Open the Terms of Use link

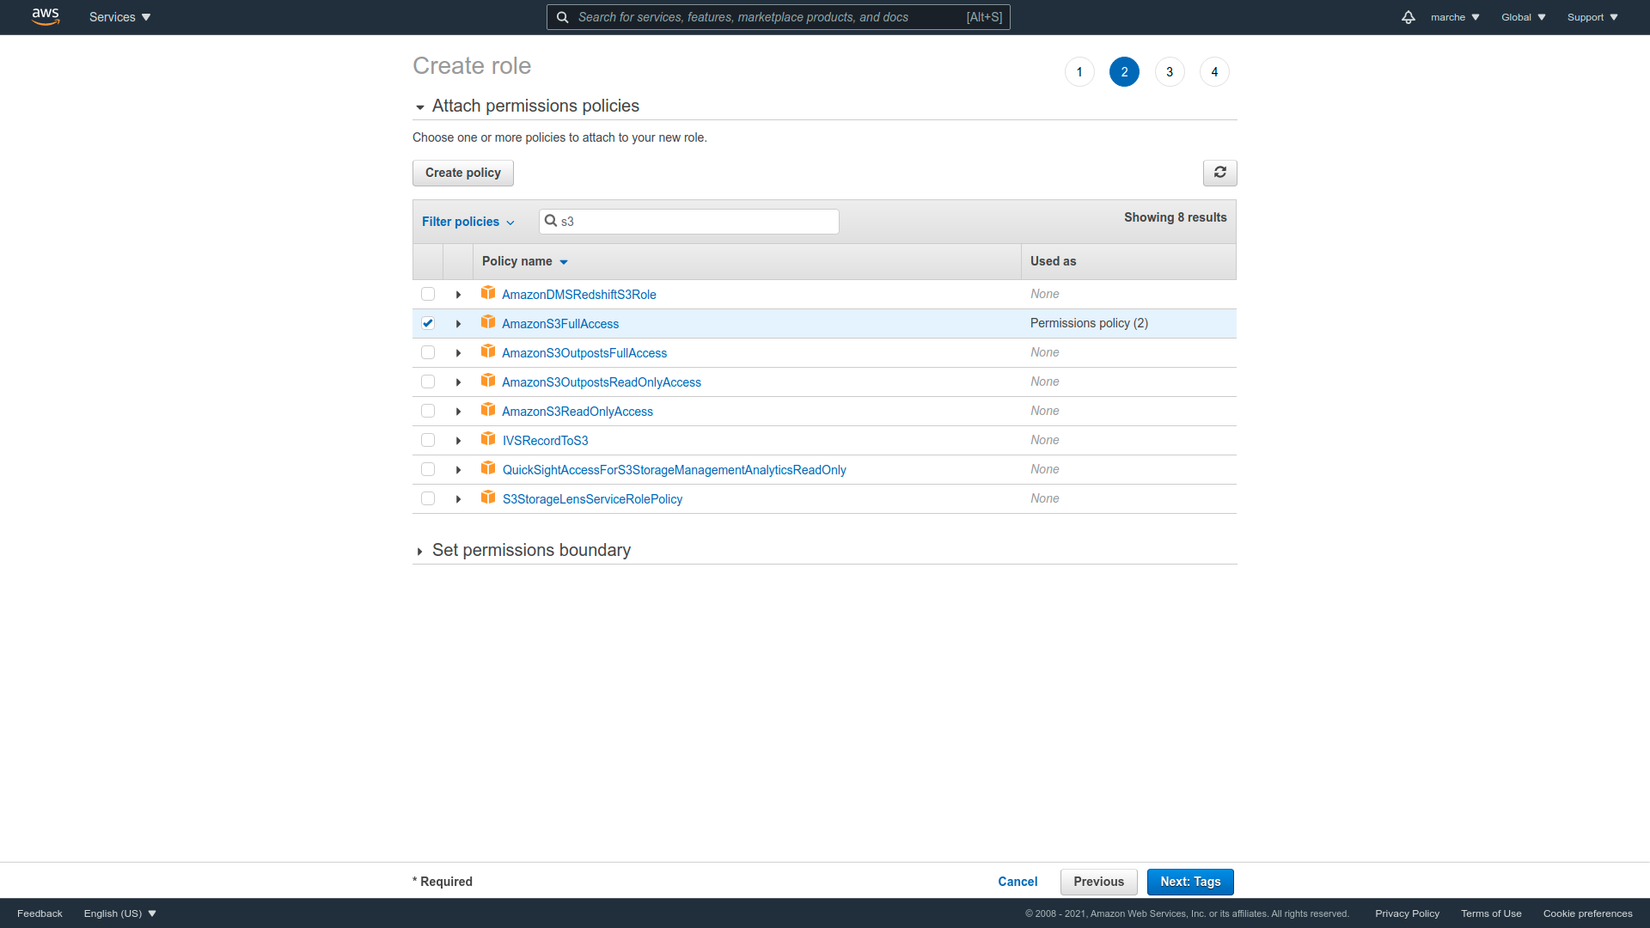click(x=1491, y=913)
